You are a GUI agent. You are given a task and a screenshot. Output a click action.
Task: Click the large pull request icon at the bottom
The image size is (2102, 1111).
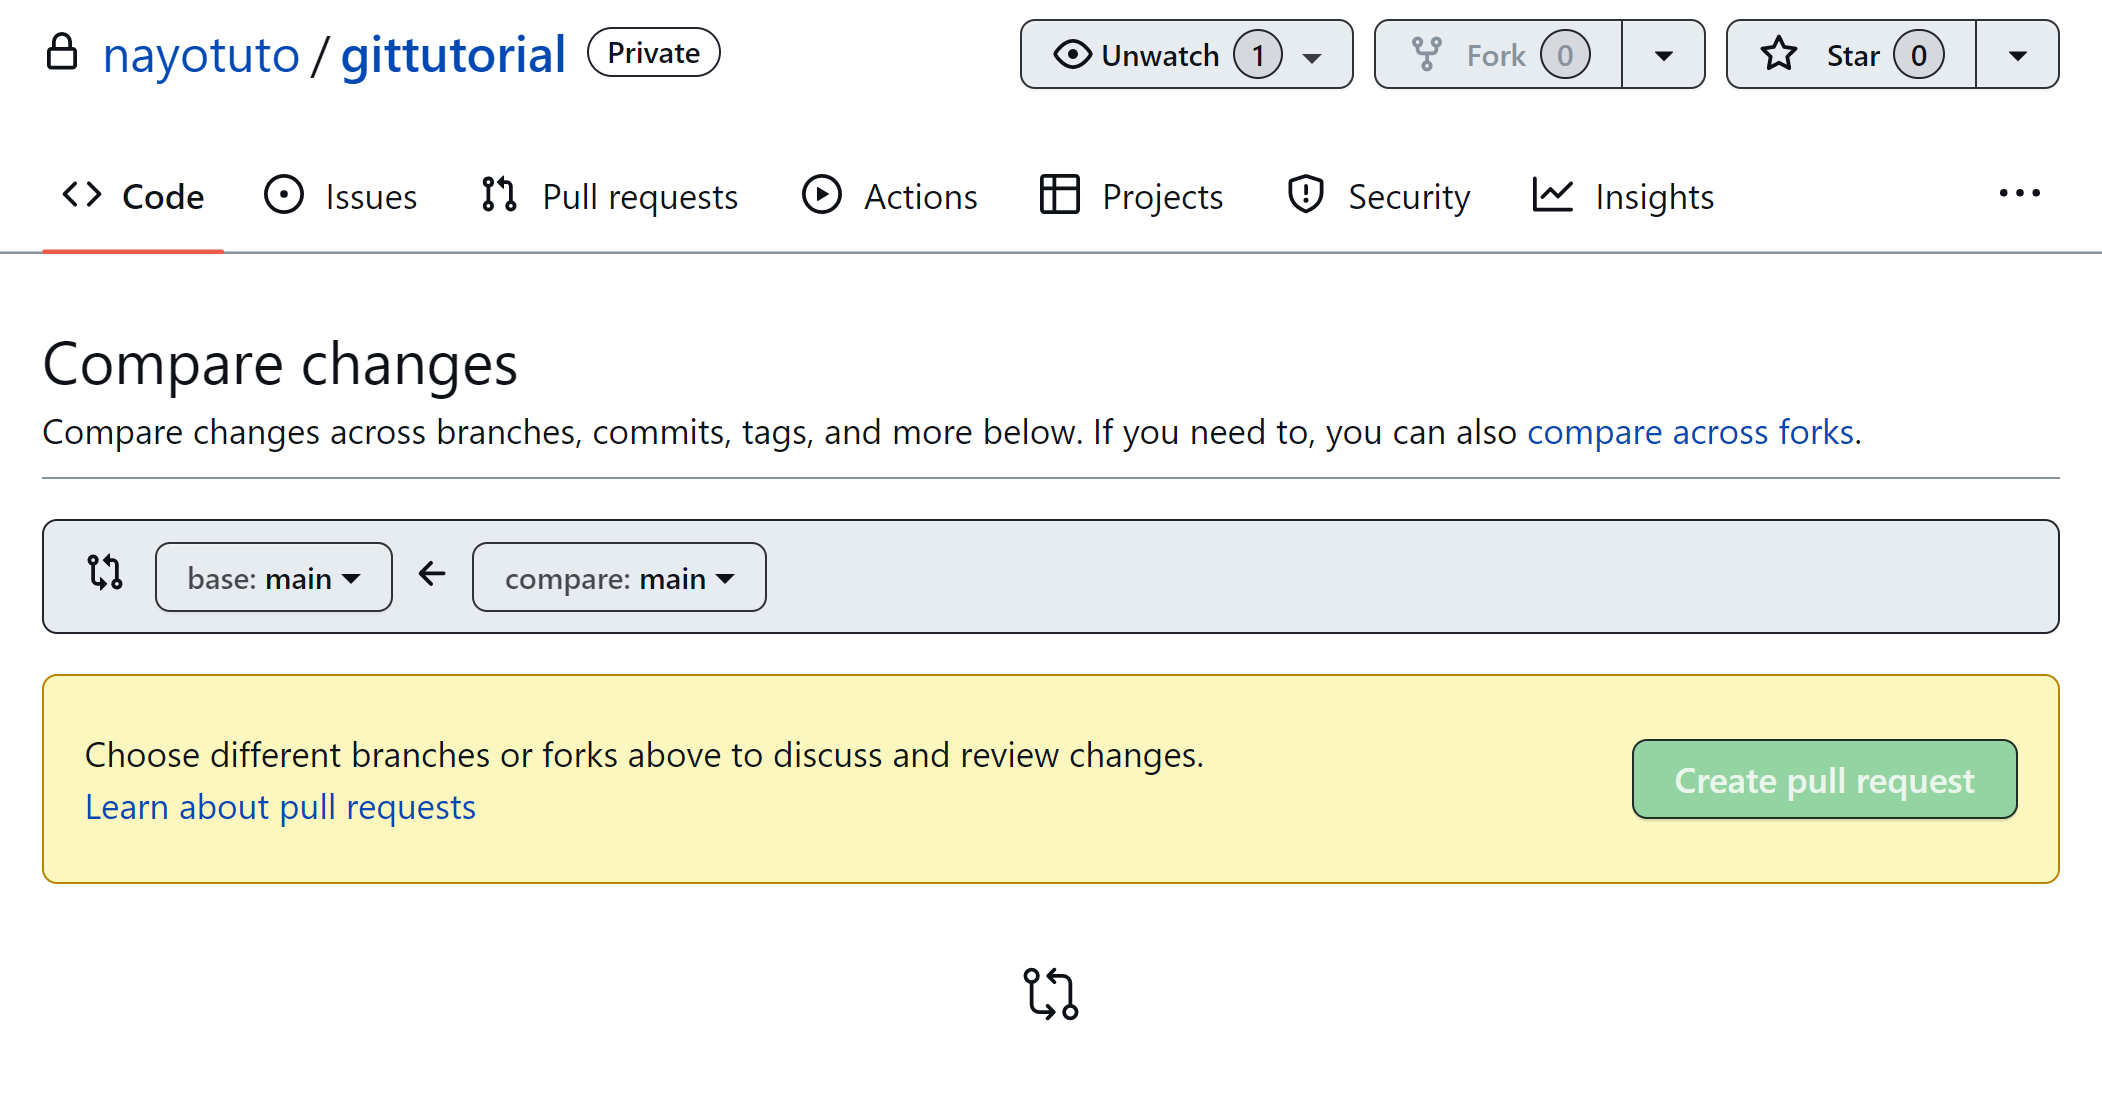[1050, 993]
